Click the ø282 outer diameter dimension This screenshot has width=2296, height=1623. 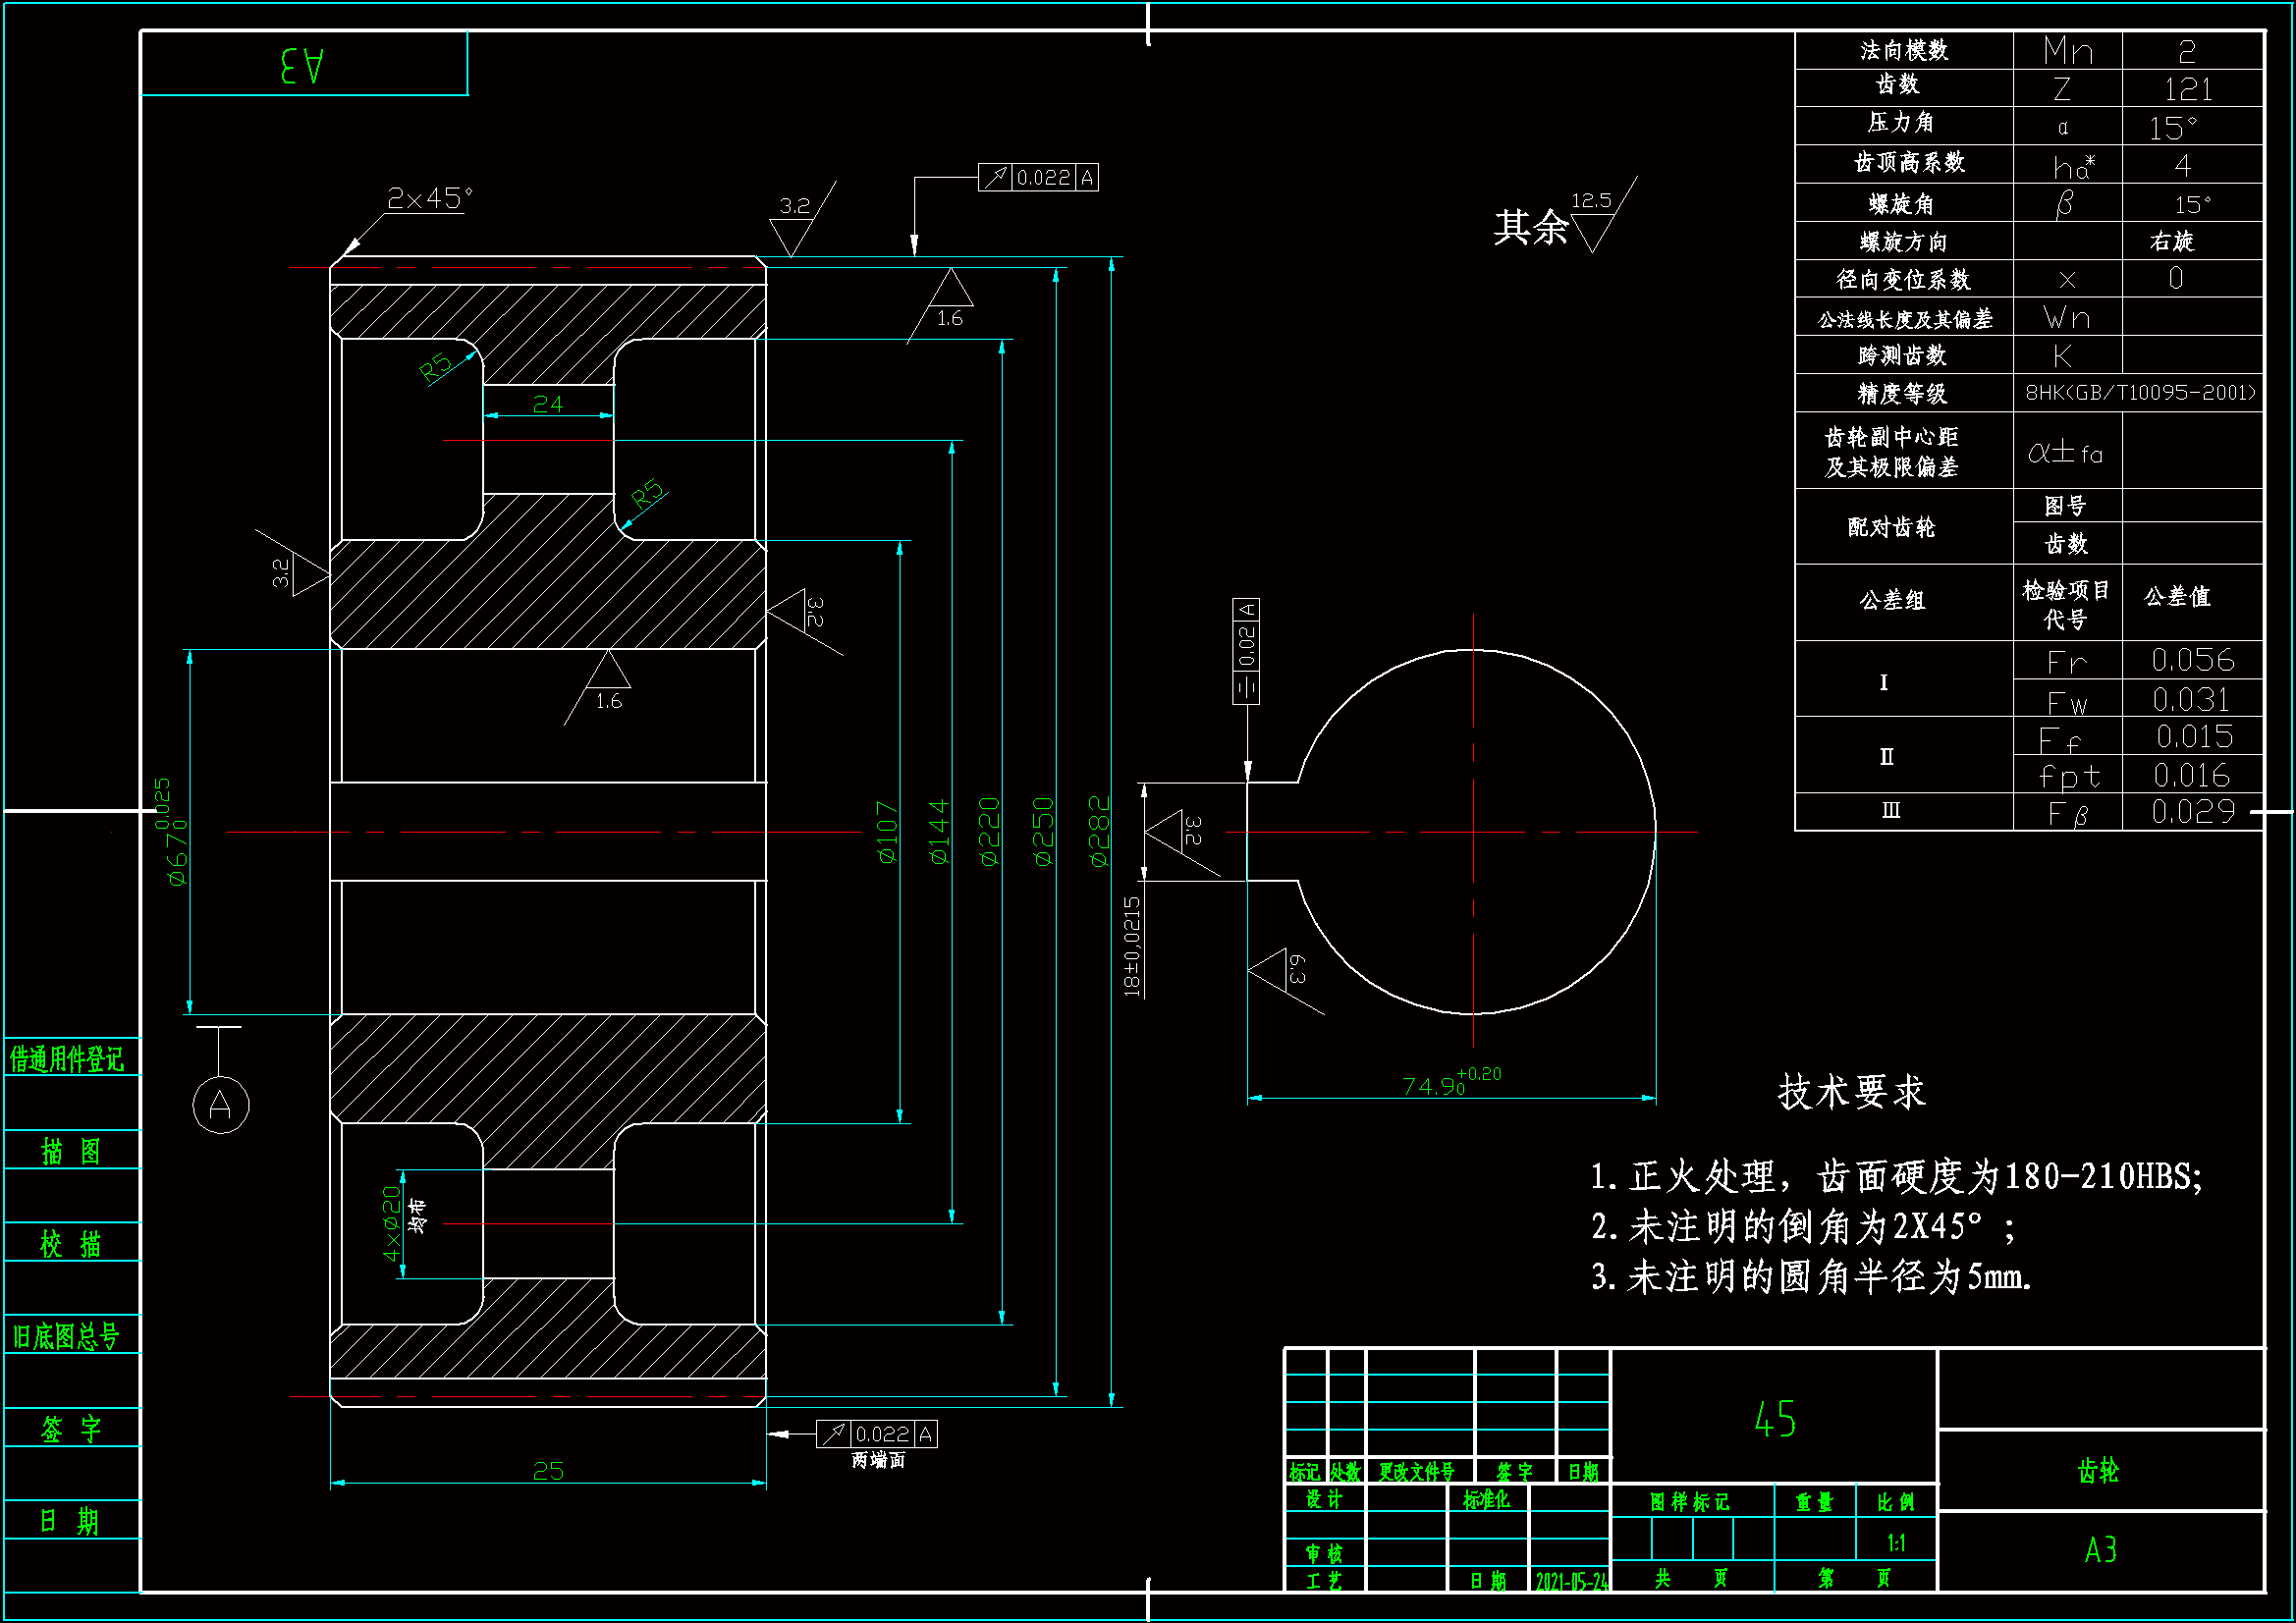tap(1099, 831)
